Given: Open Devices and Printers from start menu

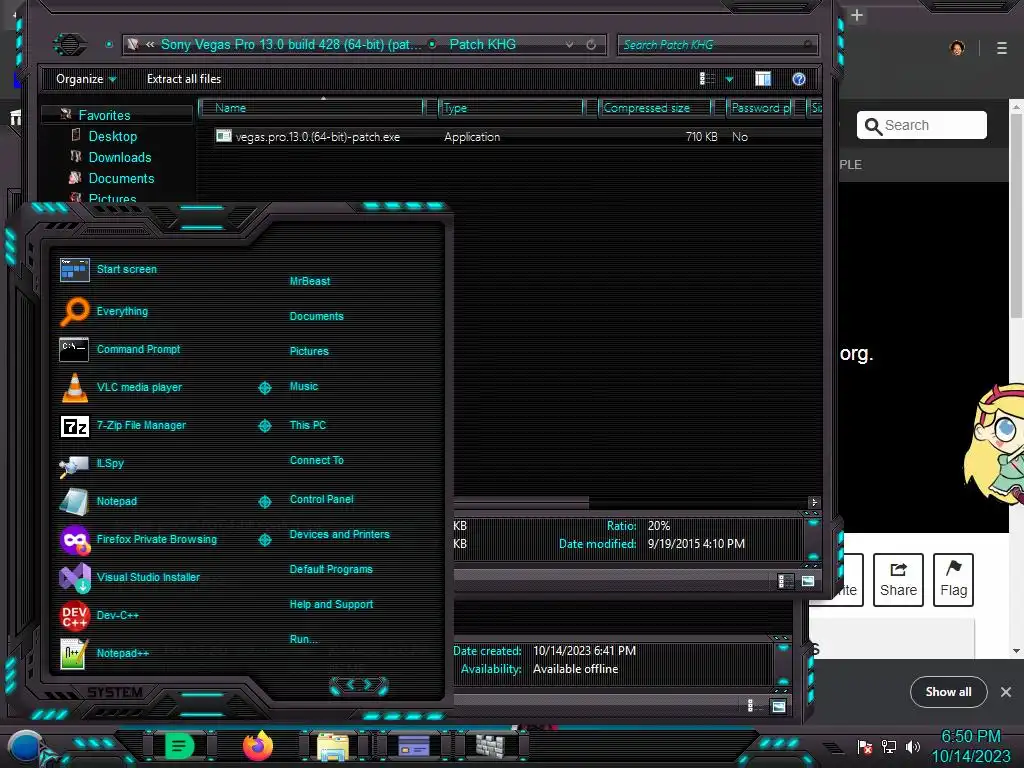Looking at the screenshot, I should (x=339, y=534).
